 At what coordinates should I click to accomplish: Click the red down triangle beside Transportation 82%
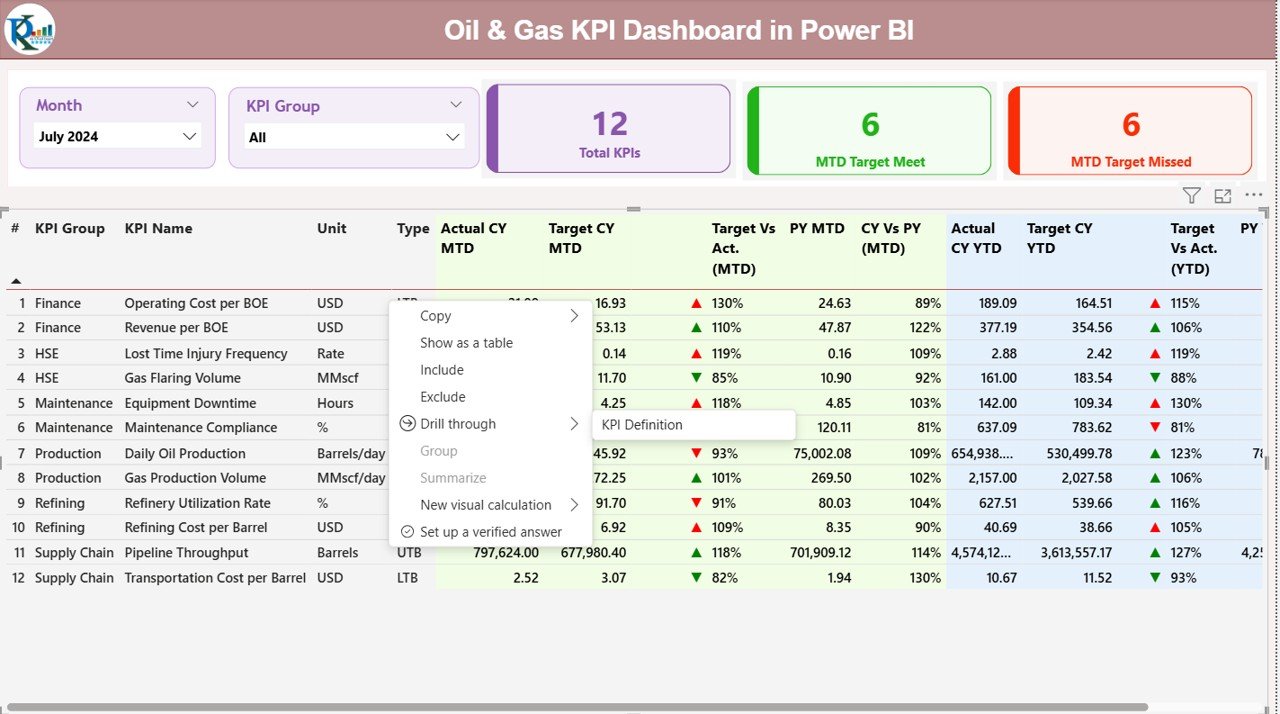696,577
